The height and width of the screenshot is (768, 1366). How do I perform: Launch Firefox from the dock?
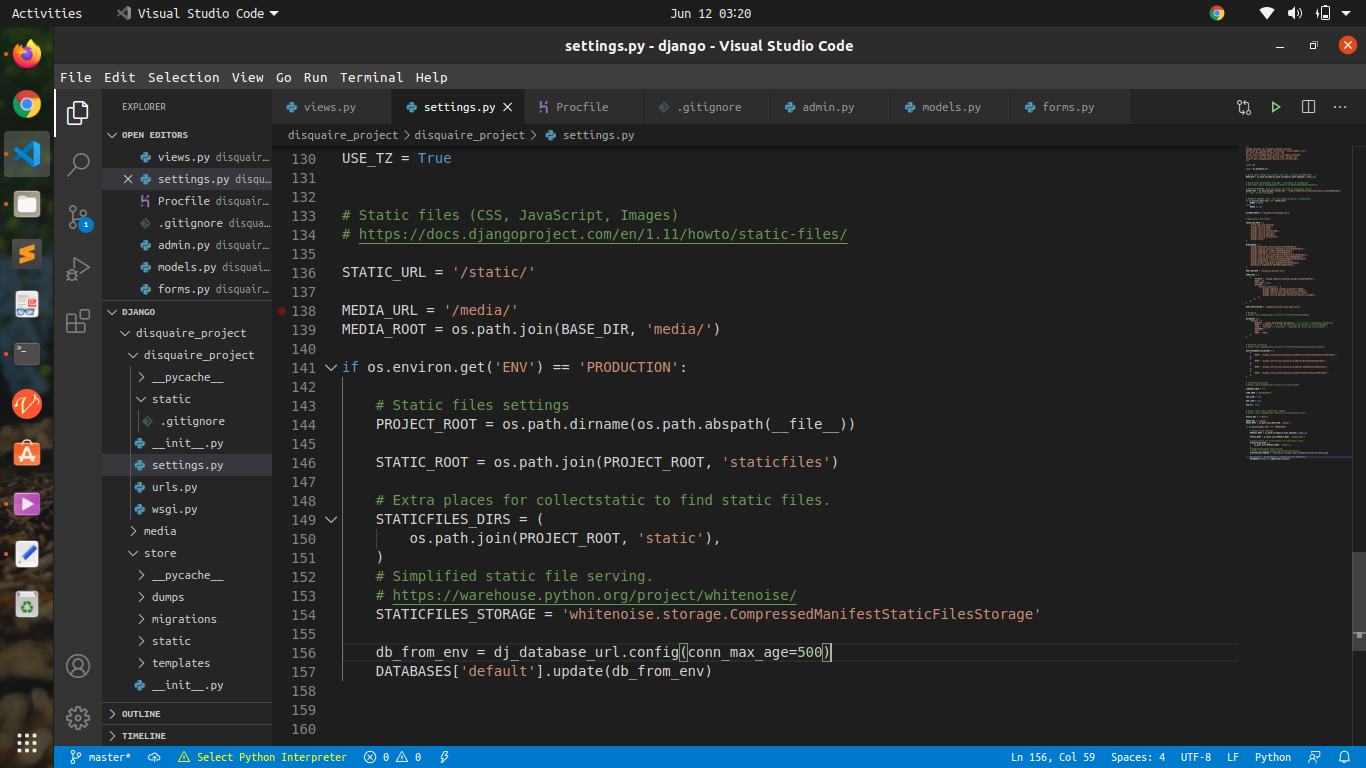pyautogui.click(x=25, y=54)
